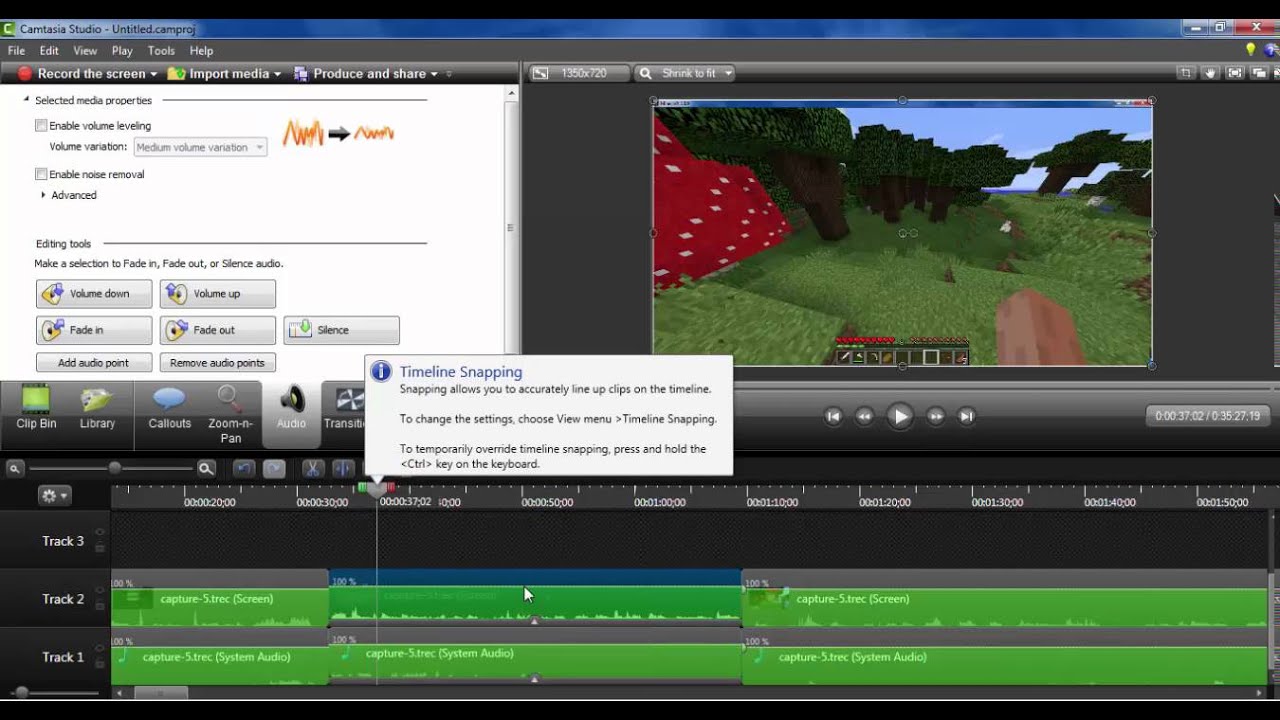The height and width of the screenshot is (720, 1280).
Task: Open Import media dropdown arrow
Action: tap(276, 74)
